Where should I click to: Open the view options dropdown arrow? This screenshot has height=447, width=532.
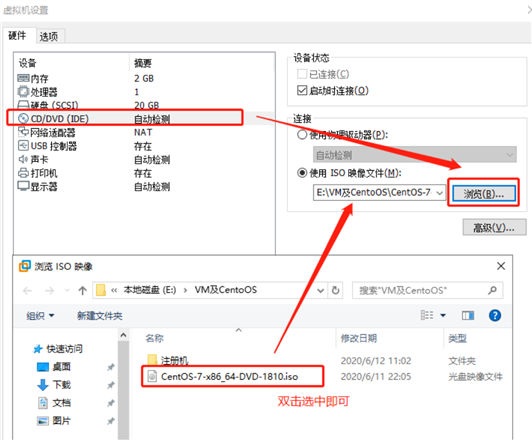click(443, 315)
